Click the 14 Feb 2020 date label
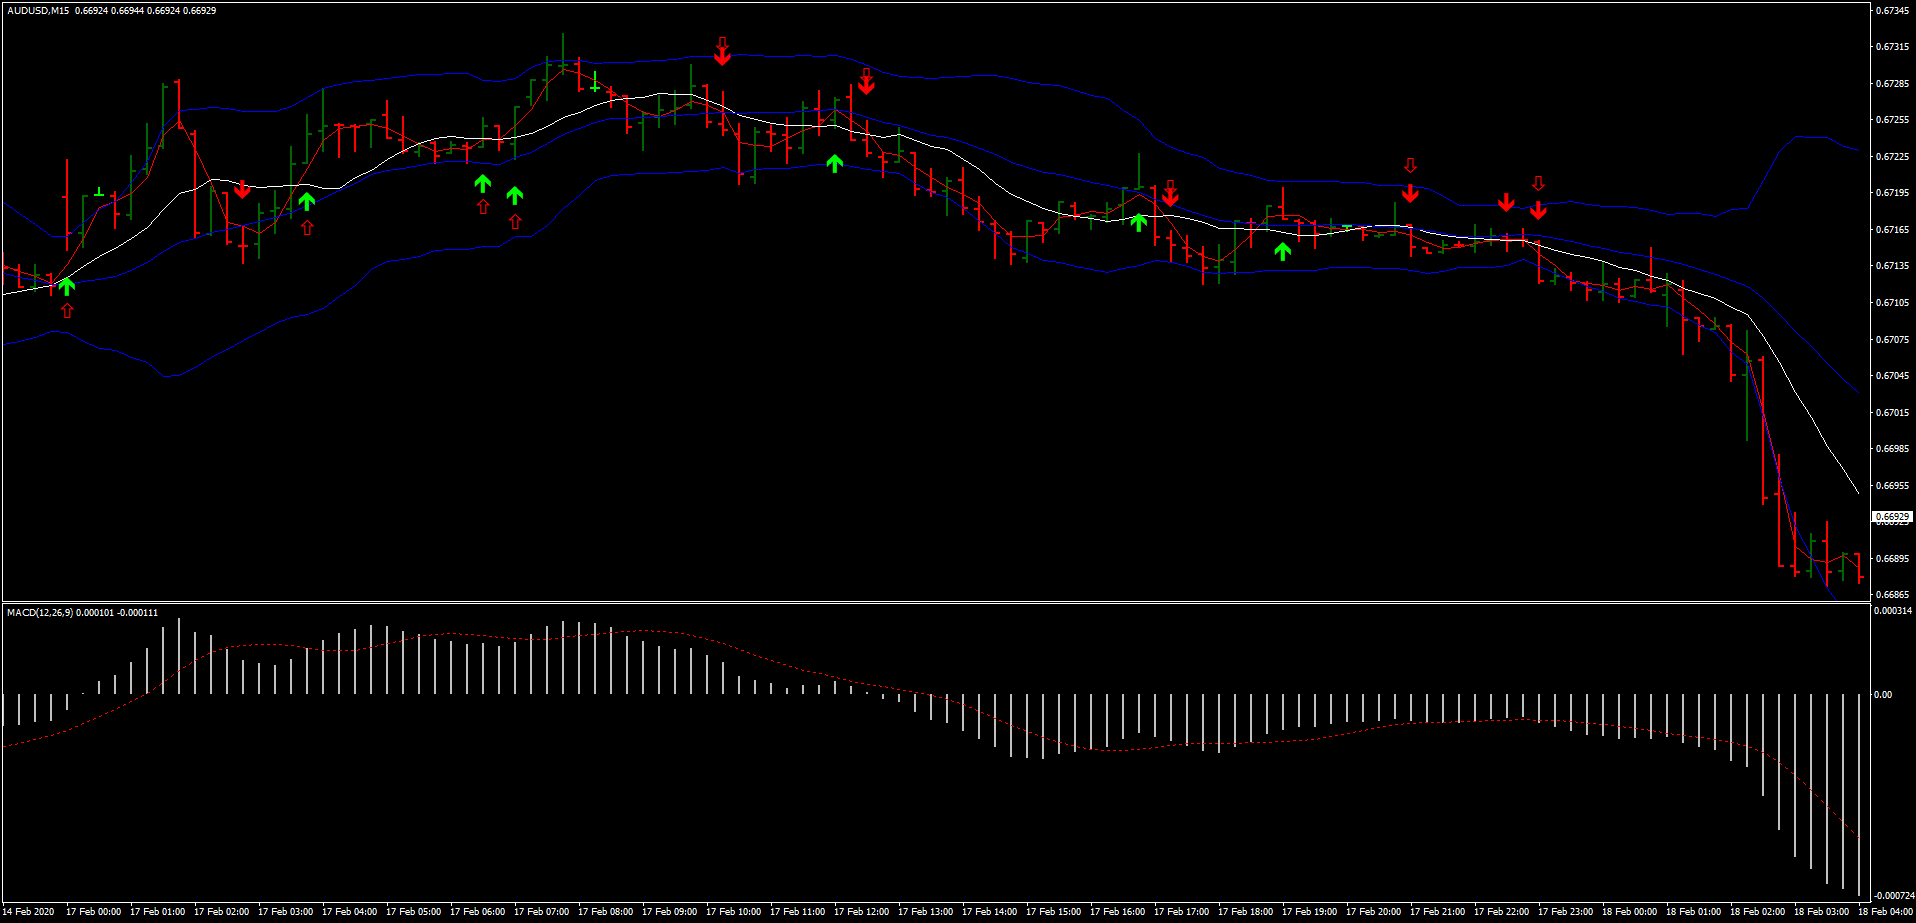 coord(29,911)
